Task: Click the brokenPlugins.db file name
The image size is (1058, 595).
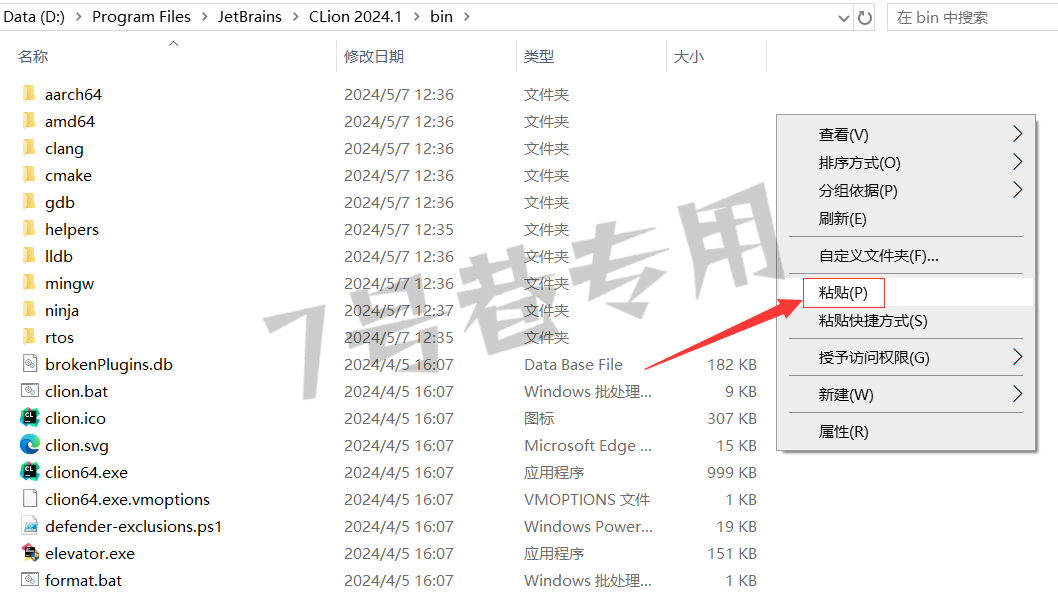Action: coord(109,364)
